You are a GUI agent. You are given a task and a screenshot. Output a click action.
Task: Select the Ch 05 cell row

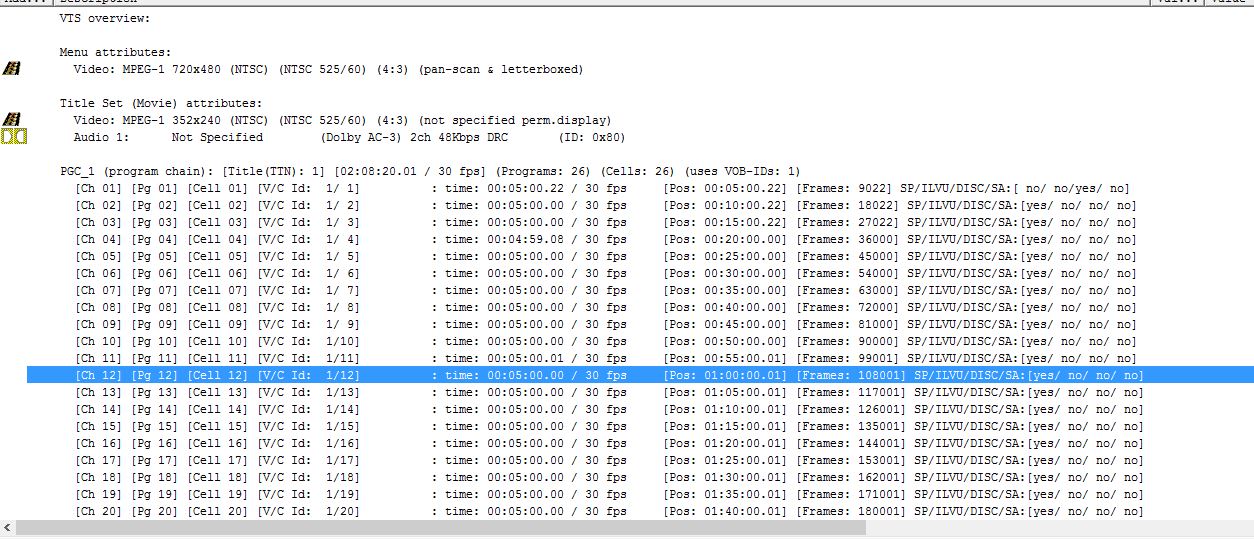click(x=606, y=256)
